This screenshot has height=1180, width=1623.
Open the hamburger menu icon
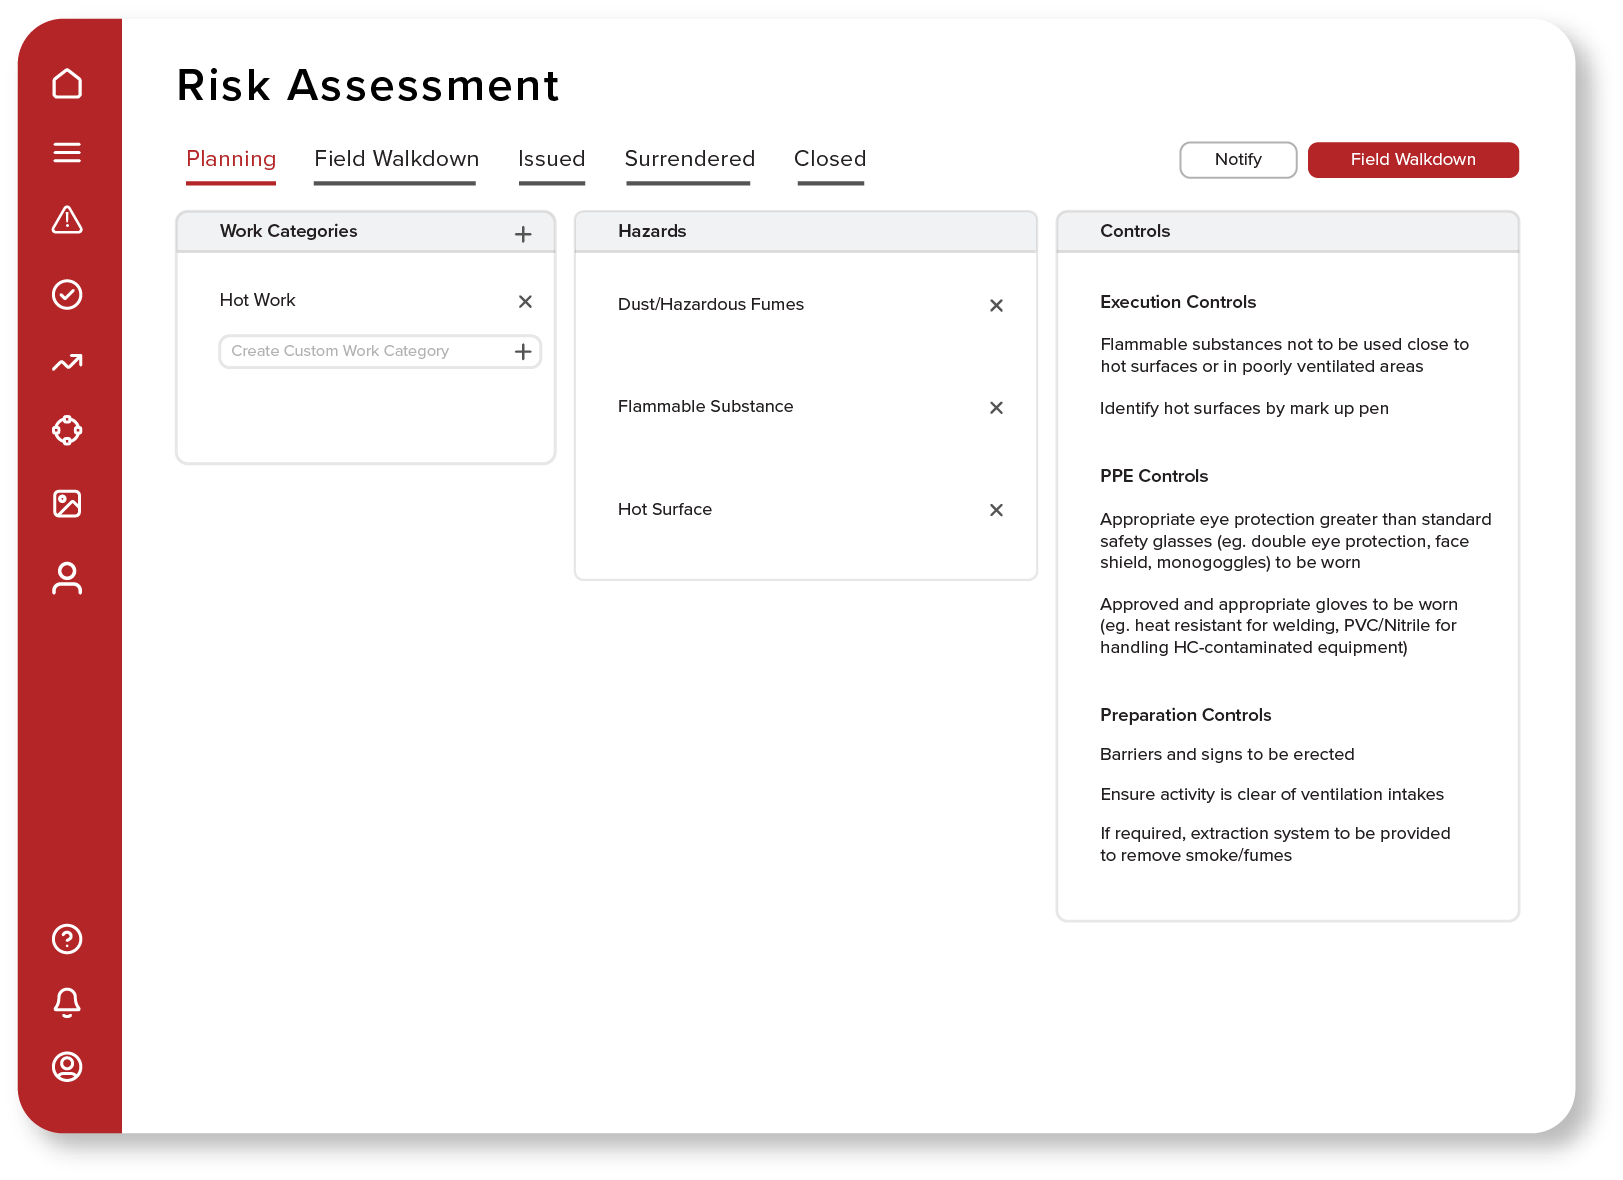click(x=67, y=152)
